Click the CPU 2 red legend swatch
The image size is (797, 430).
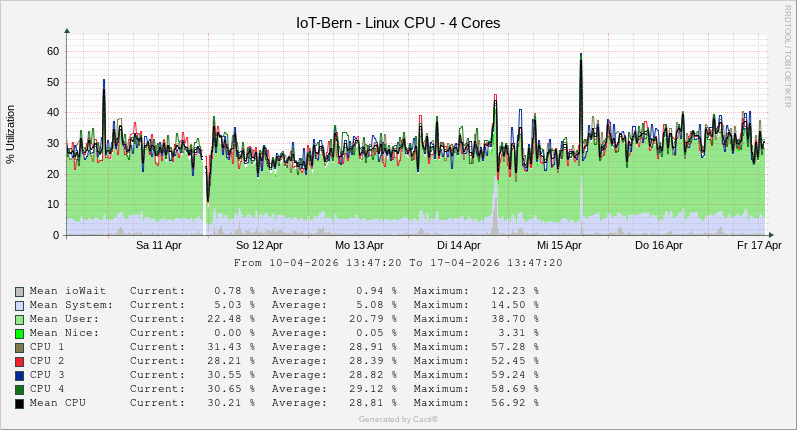coord(20,361)
